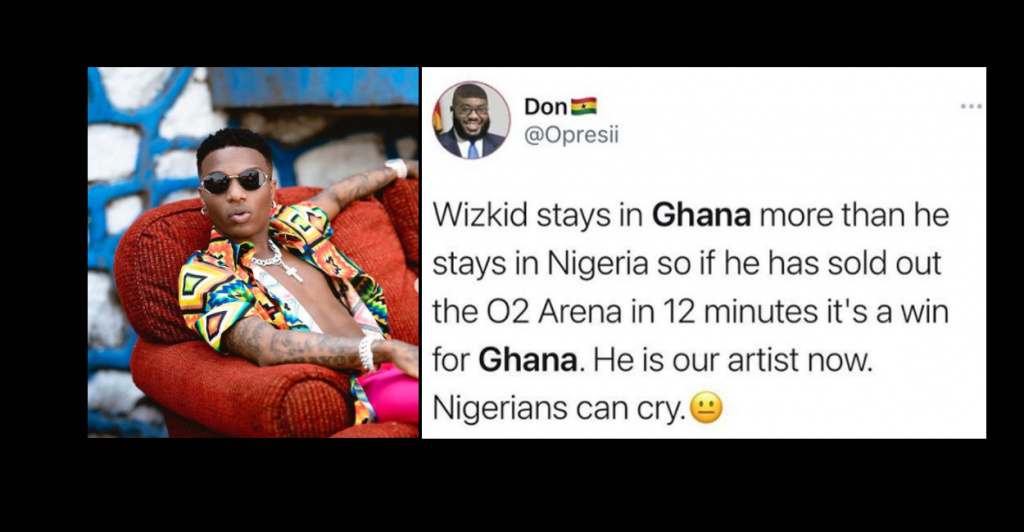Click the neutral face emoji ending the tweet

tap(706, 408)
